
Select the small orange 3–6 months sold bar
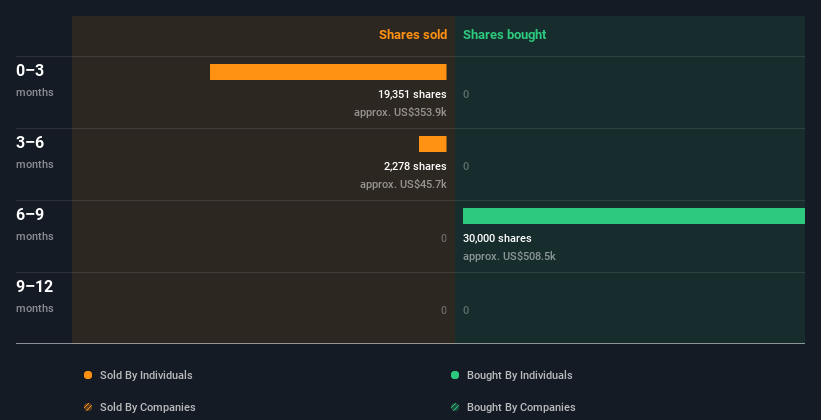tap(432, 144)
